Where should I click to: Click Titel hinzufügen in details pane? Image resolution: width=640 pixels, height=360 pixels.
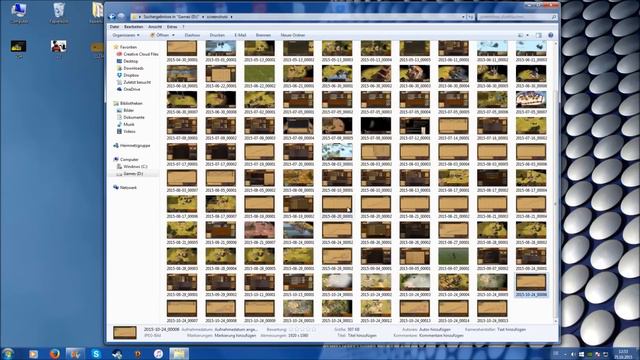[362, 336]
